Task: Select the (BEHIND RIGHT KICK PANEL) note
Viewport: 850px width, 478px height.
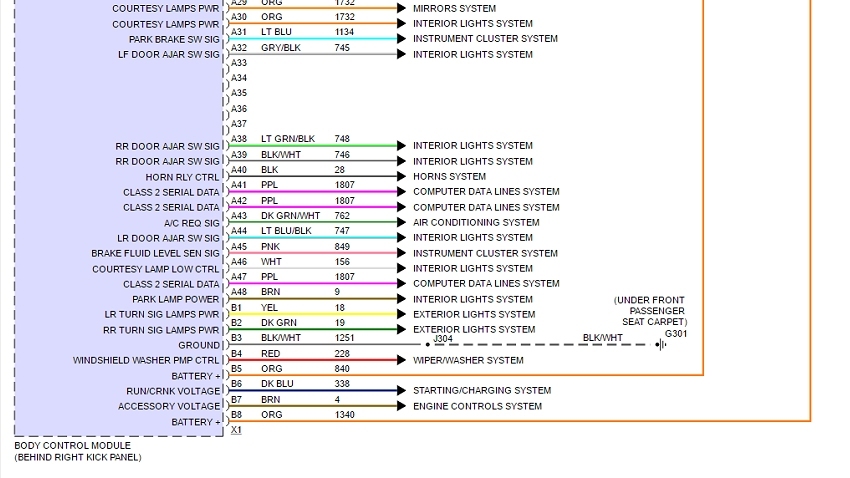Action: point(78,457)
